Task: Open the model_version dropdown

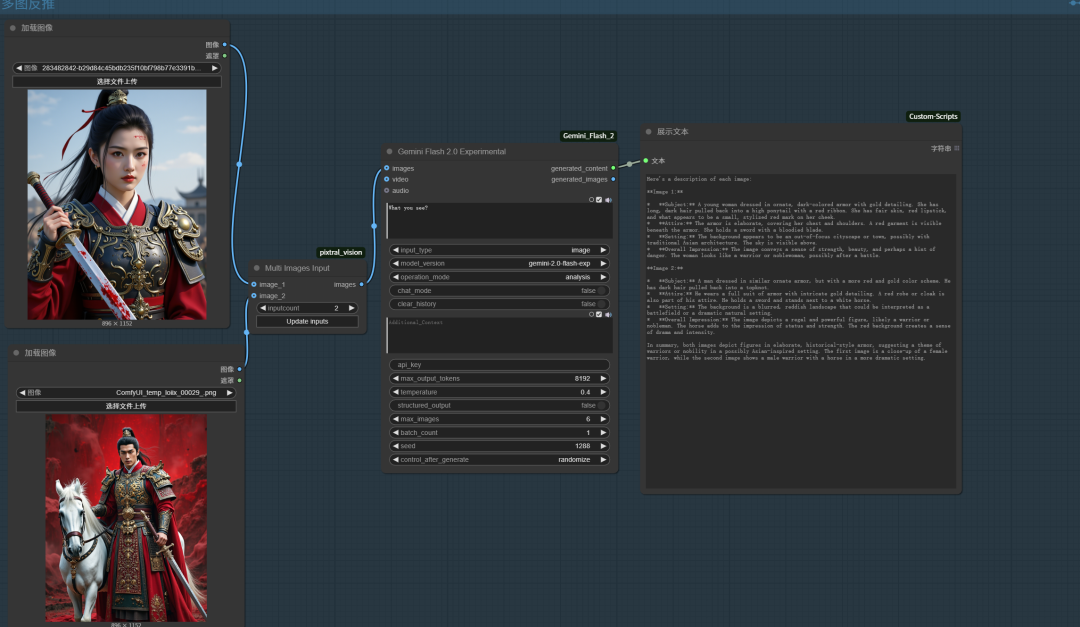Action: (498, 263)
